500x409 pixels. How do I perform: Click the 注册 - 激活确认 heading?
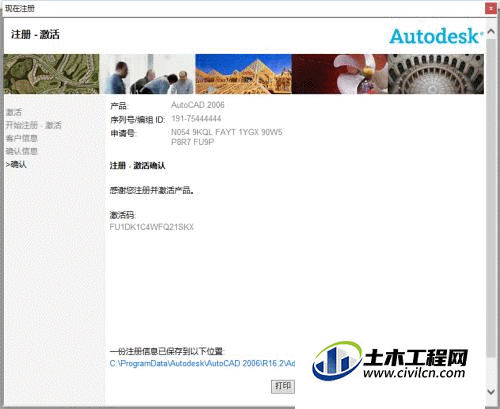[x=137, y=166]
